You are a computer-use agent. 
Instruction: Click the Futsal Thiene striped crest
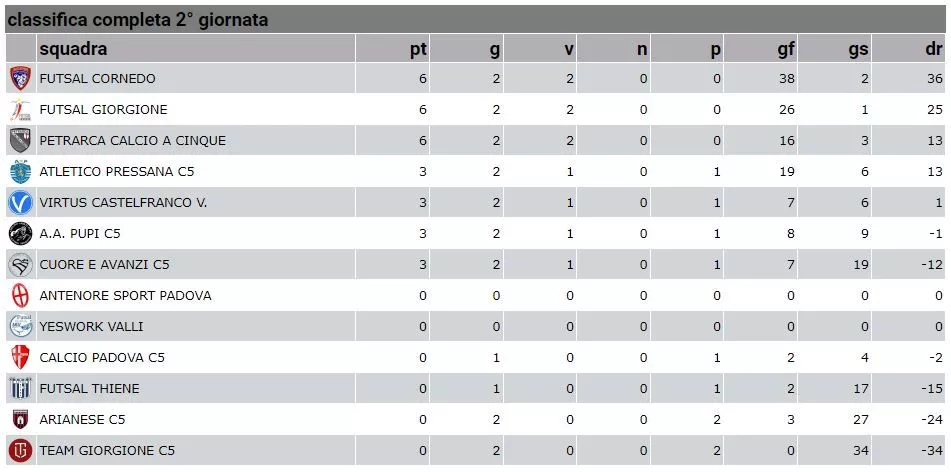point(20,388)
